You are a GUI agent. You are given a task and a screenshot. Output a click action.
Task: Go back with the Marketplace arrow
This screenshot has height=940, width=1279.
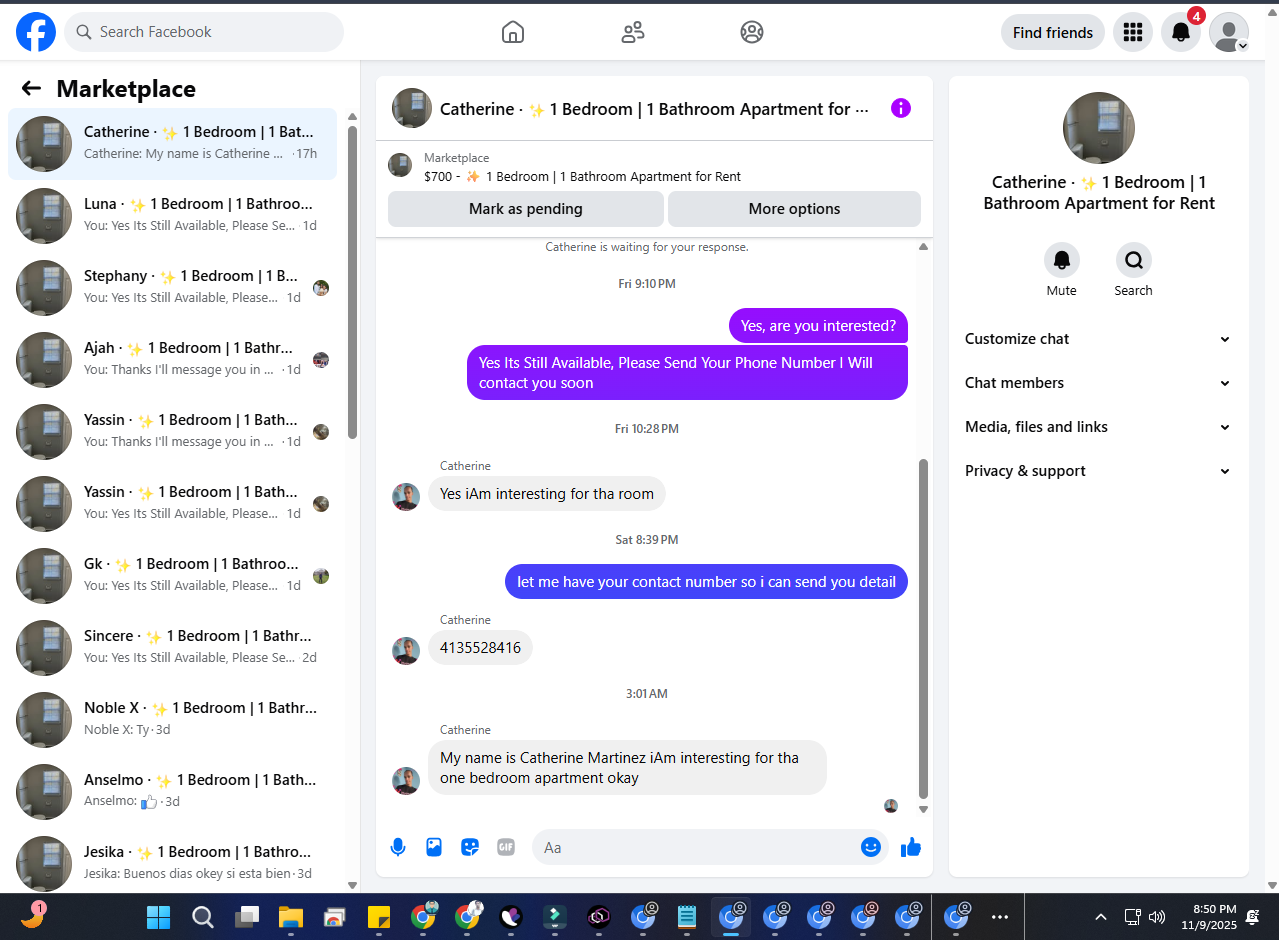pos(31,88)
